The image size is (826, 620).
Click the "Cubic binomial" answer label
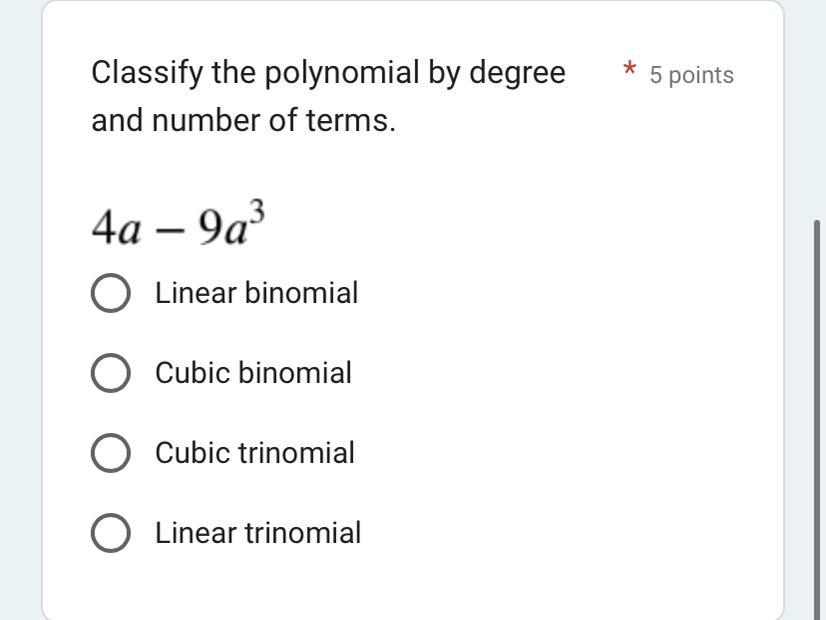point(253,373)
